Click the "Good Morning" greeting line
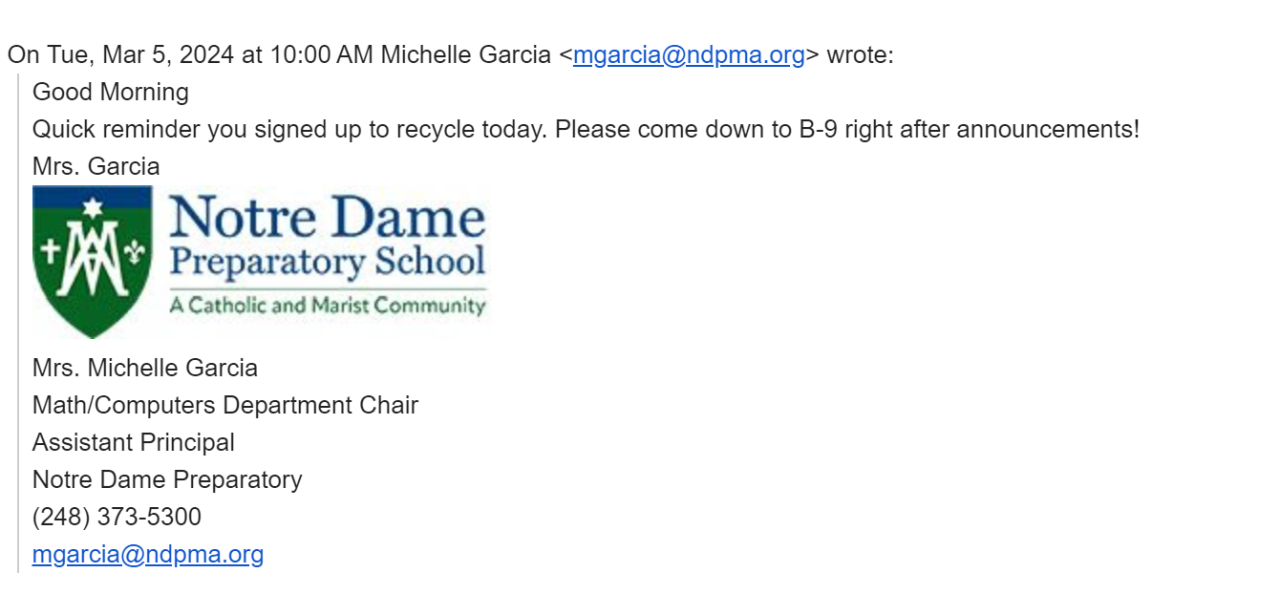1280x594 pixels. click(x=111, y=92)
